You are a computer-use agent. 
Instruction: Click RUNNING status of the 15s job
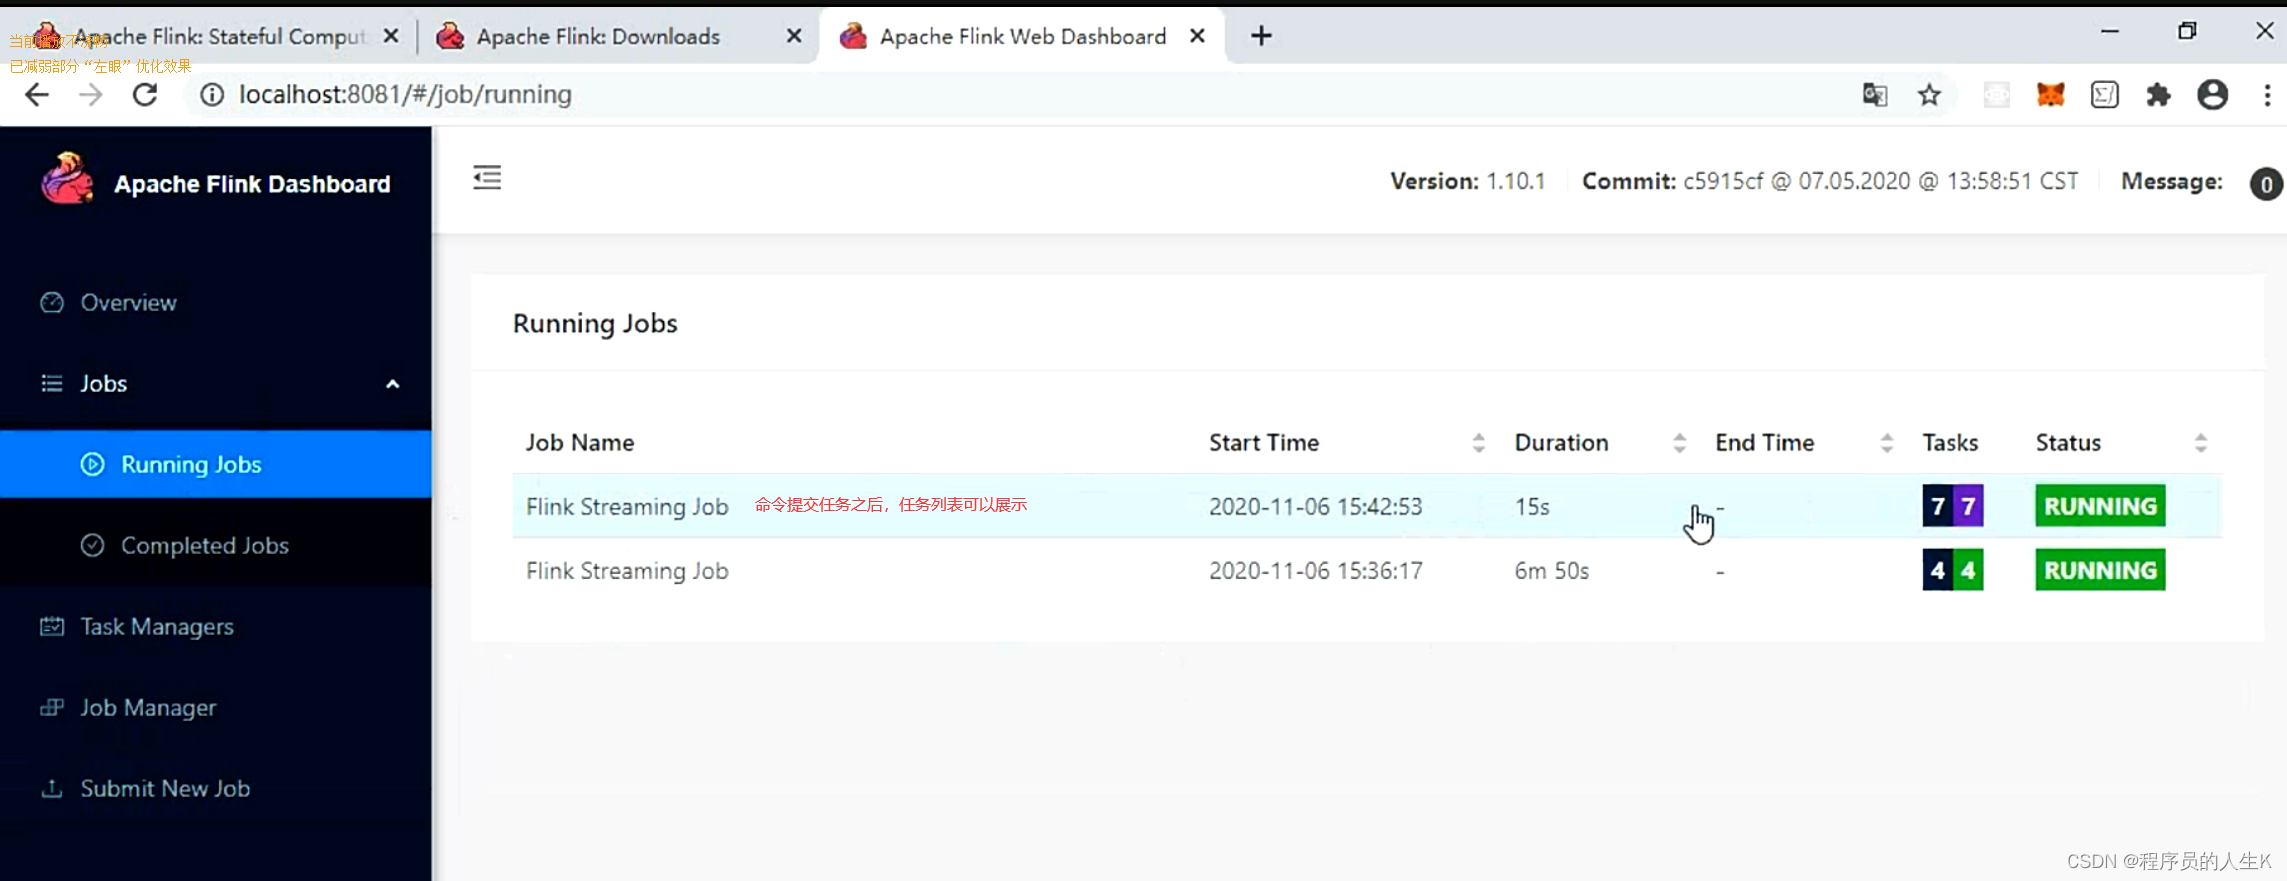[x=2100, y=506]
